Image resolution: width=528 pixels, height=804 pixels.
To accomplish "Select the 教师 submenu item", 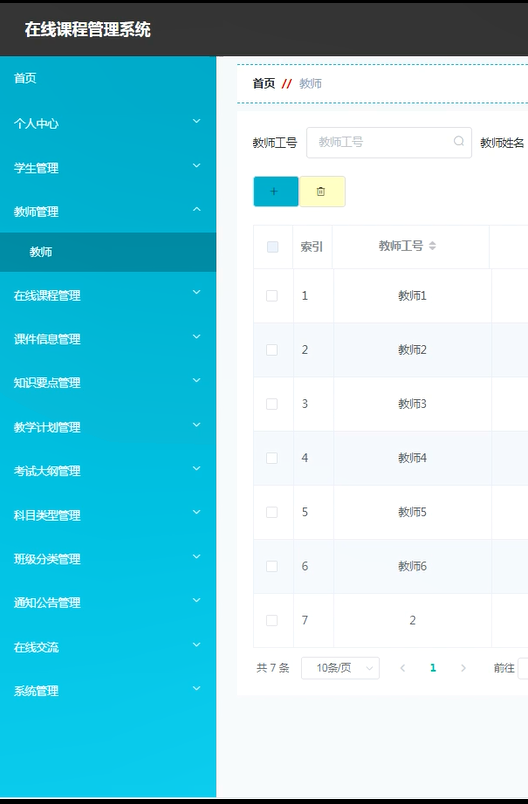I will [108, 252].
